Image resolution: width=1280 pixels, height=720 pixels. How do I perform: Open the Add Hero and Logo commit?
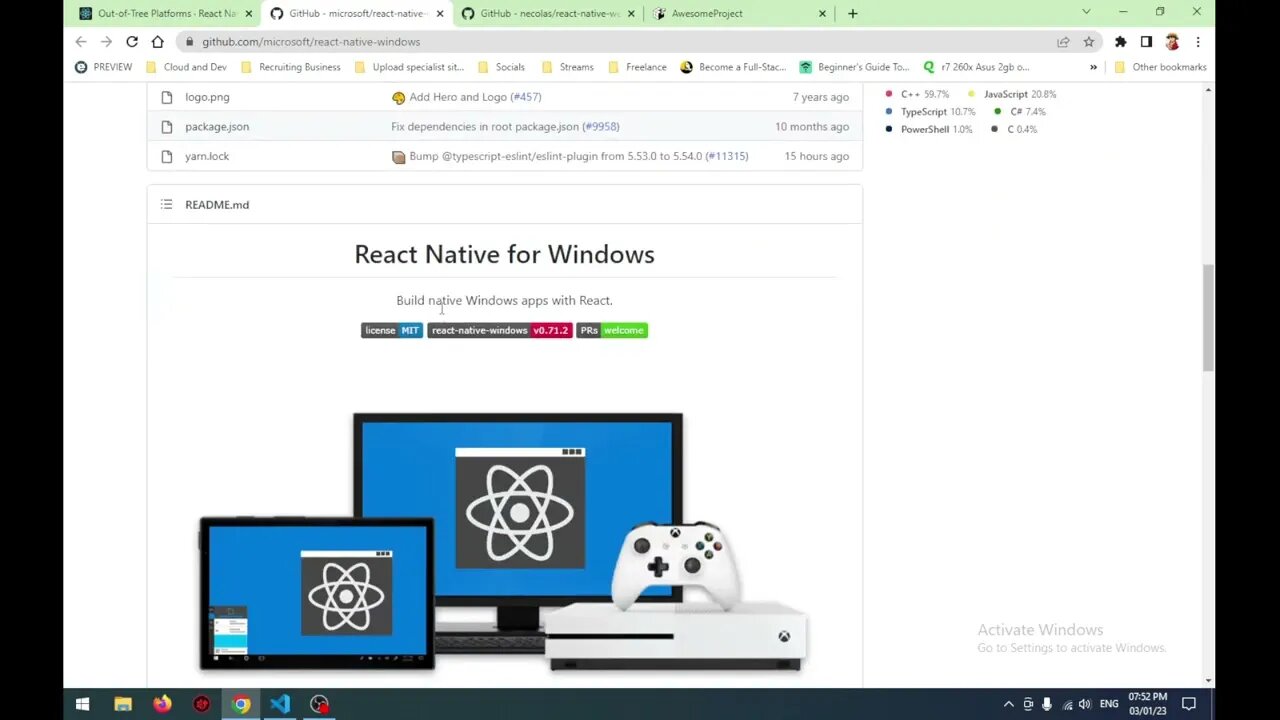tap(458, 97)
